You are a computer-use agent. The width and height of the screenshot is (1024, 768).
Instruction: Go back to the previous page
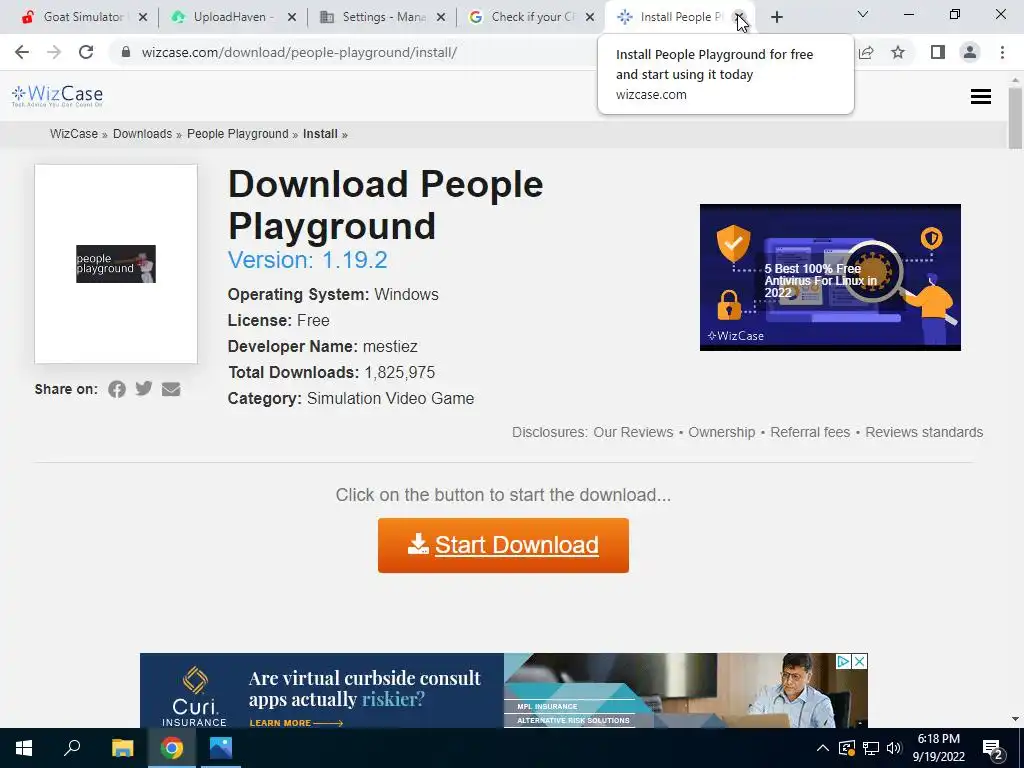coord(22,52)
